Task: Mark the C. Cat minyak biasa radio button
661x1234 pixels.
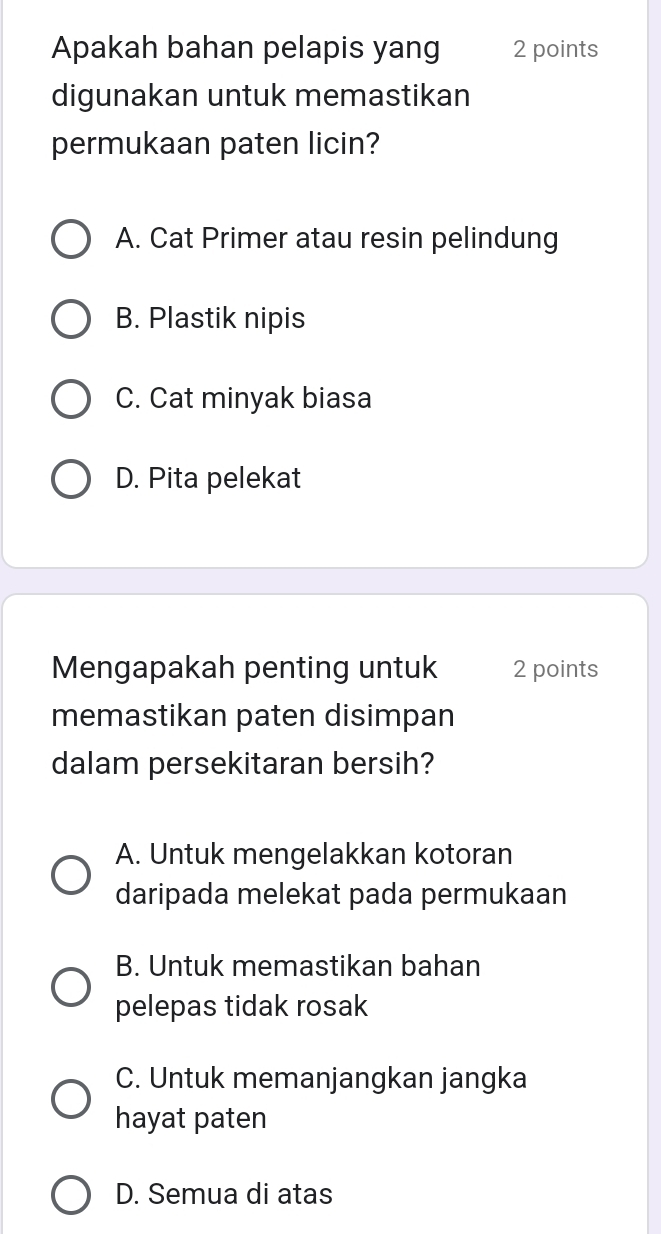Action: pos(70,400)
